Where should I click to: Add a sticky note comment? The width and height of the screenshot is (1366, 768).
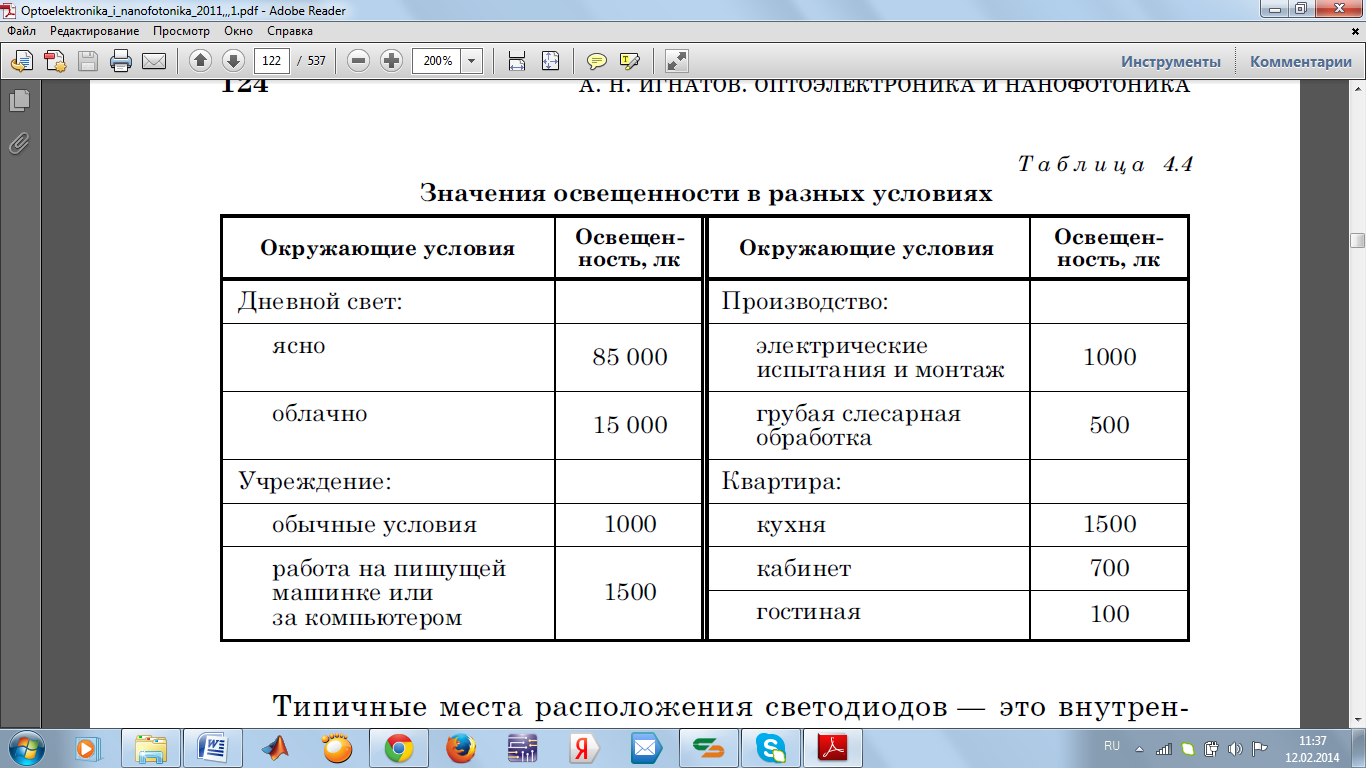tap(597, 61)
